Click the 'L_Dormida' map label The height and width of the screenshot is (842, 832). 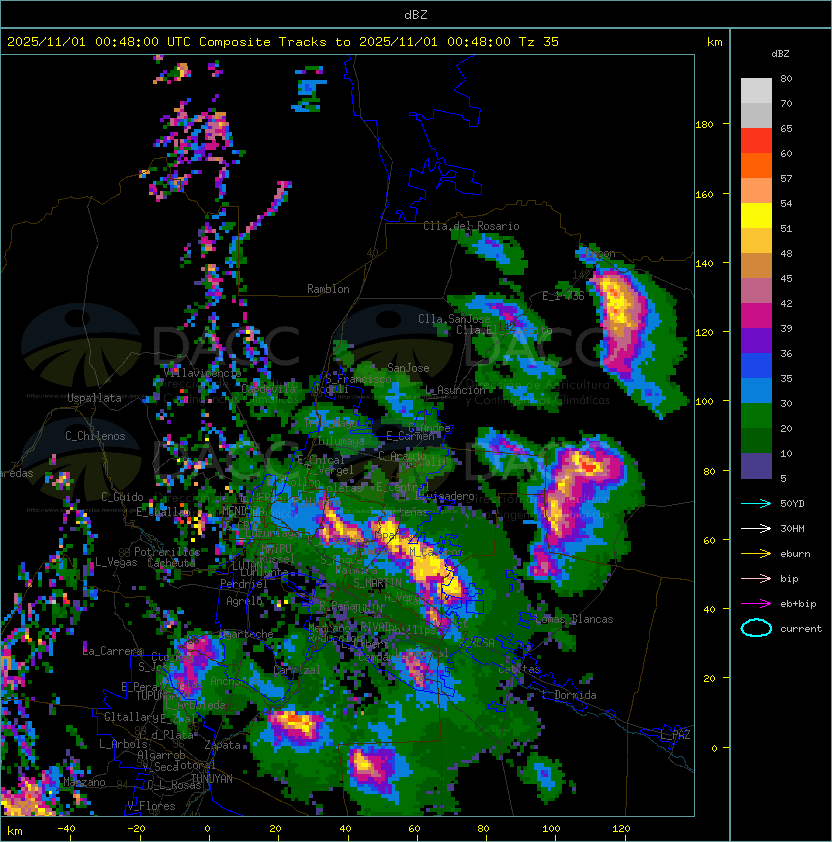pos(569,694)
